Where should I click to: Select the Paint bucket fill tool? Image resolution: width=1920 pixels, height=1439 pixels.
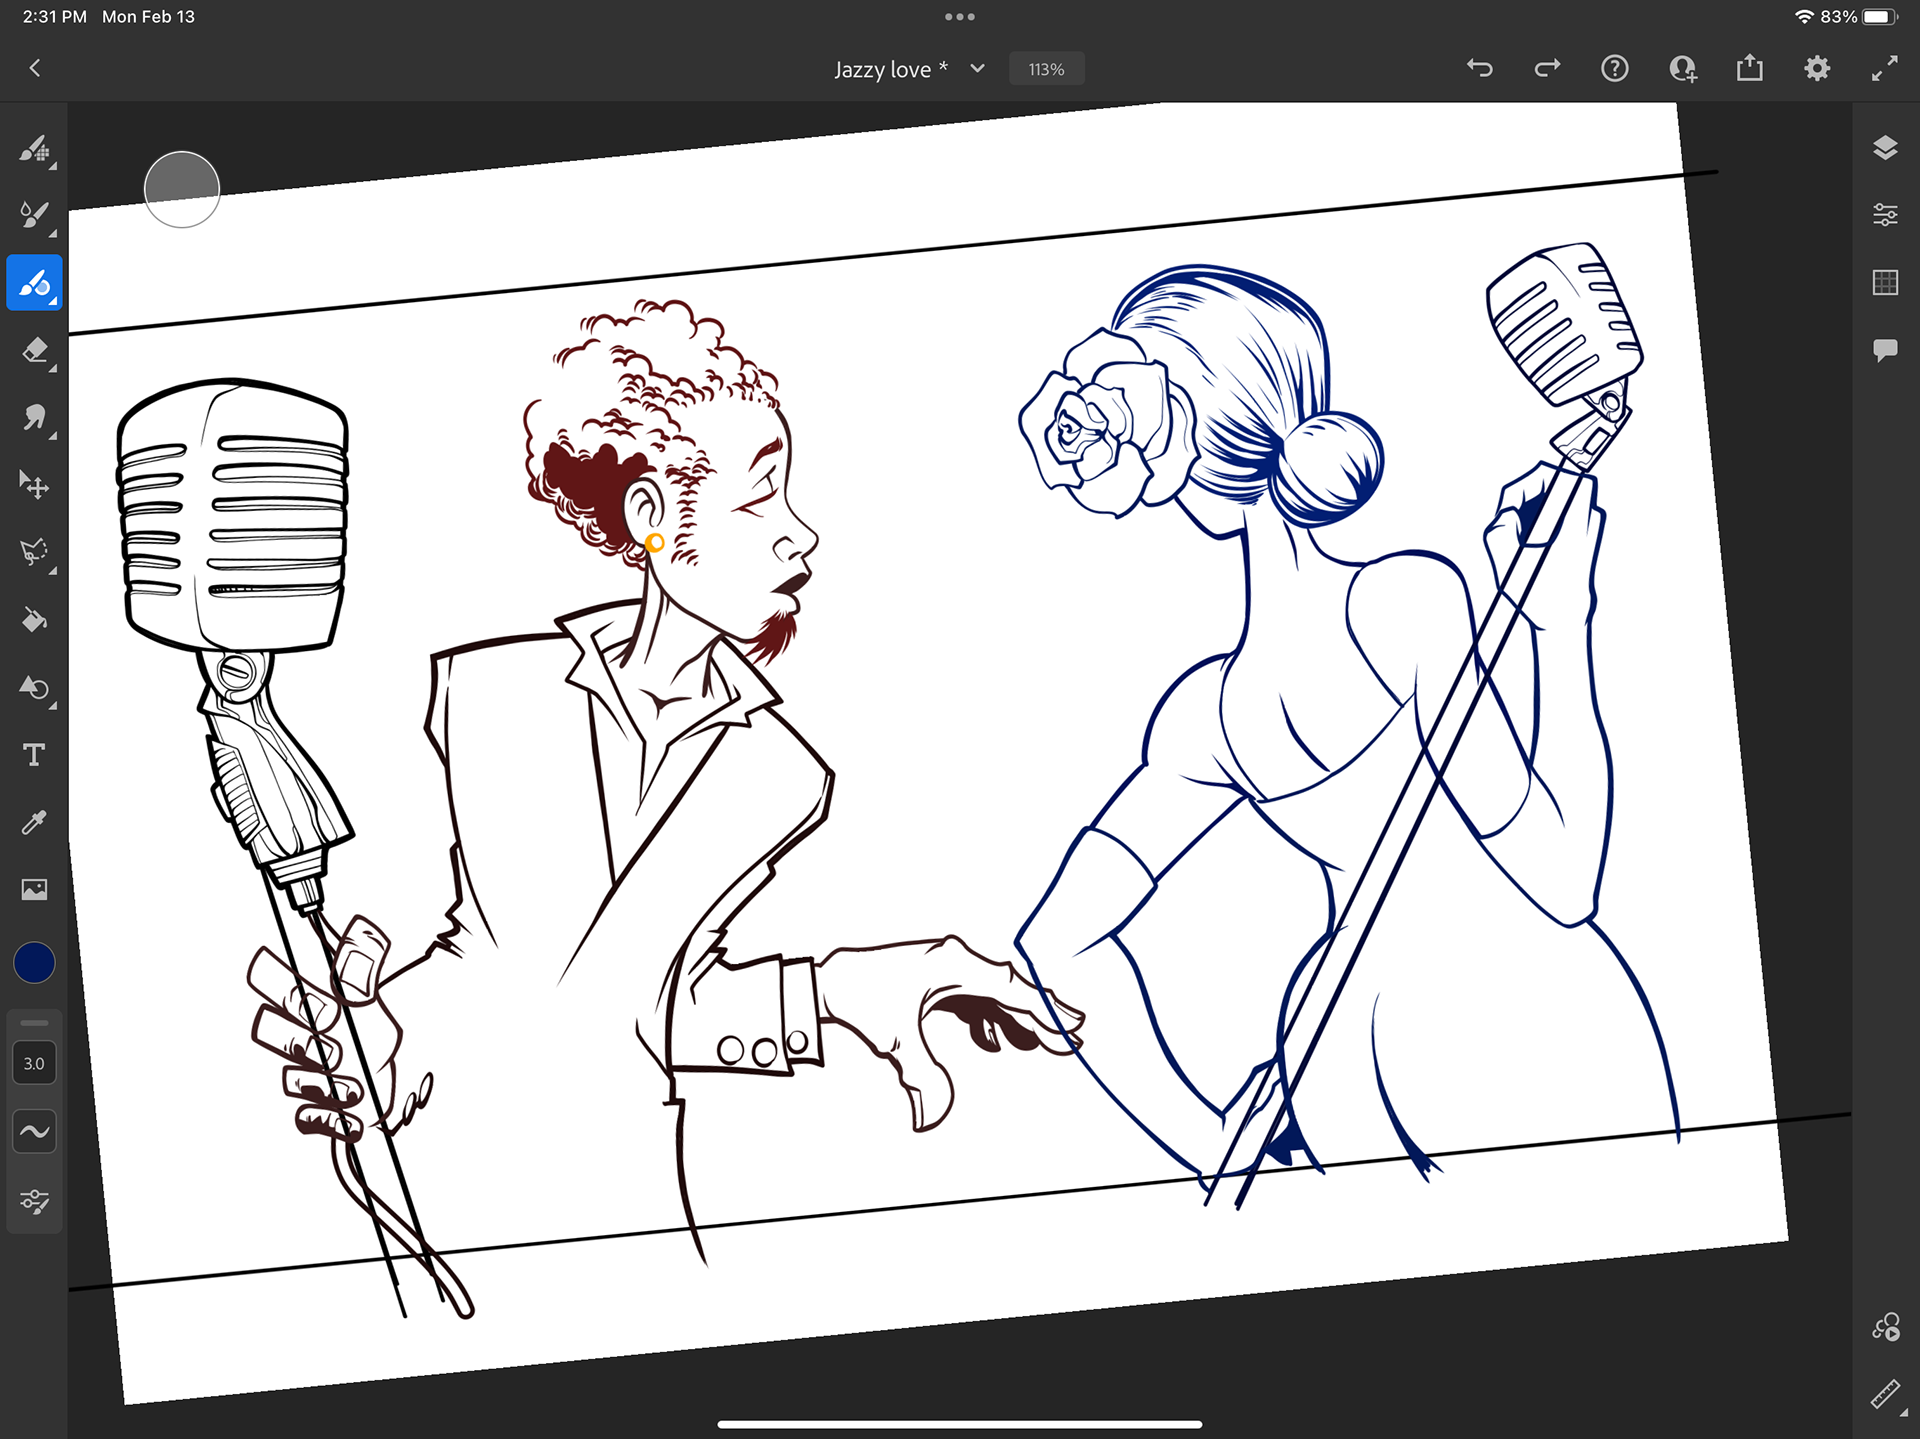coord(34,620)
